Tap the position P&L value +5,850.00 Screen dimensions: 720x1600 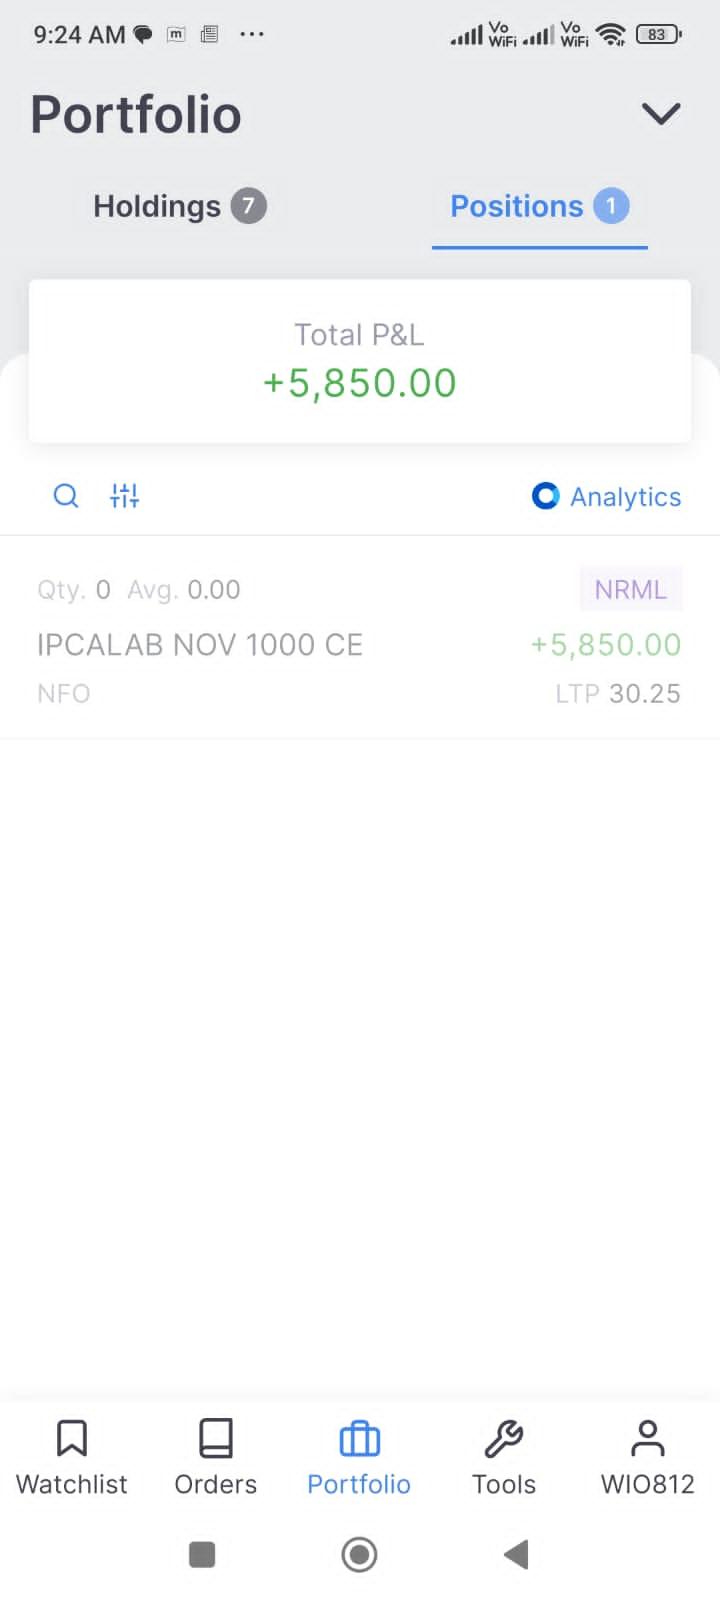(606, 645)
